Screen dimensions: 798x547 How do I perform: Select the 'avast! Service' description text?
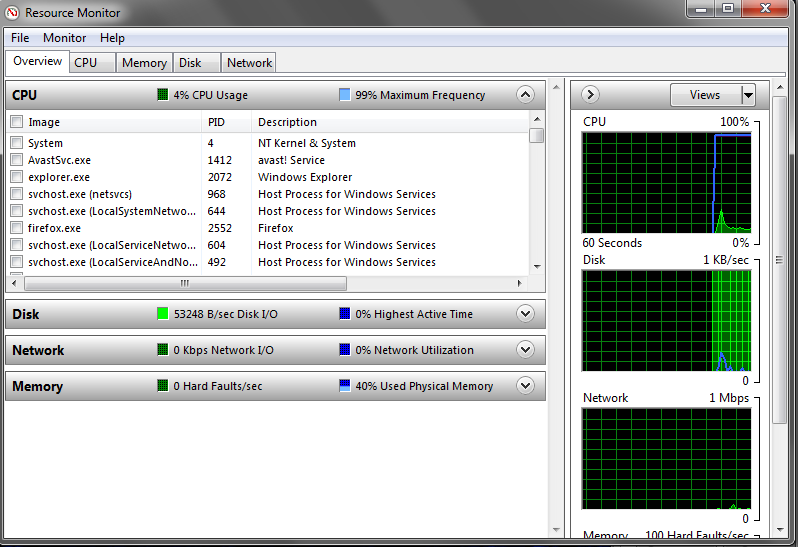pos(291,160)
